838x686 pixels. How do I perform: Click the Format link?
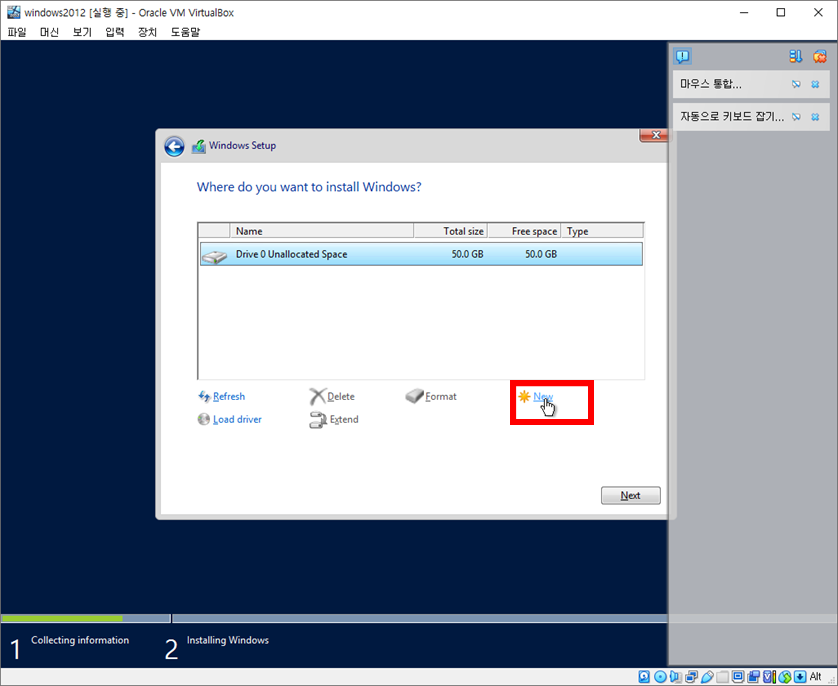pyautogui.click(x=441, y=396)
